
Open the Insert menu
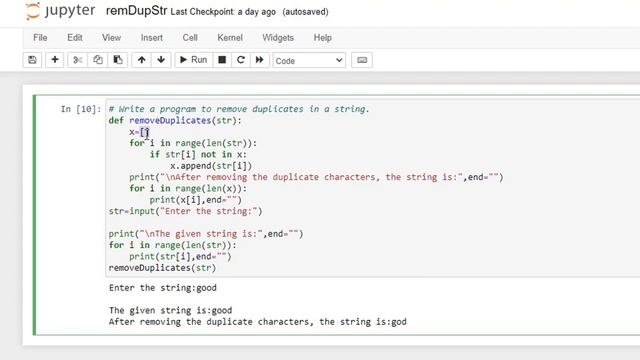coord(151,38)
